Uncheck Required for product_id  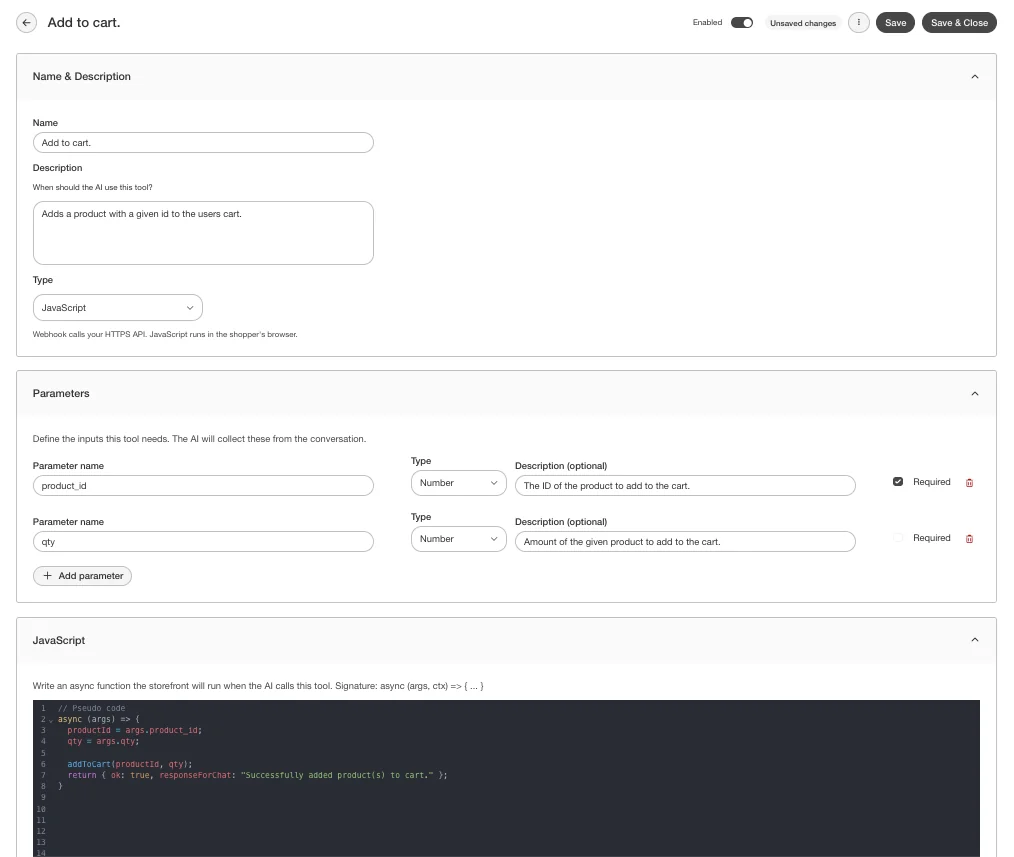(x=898, y=482)
